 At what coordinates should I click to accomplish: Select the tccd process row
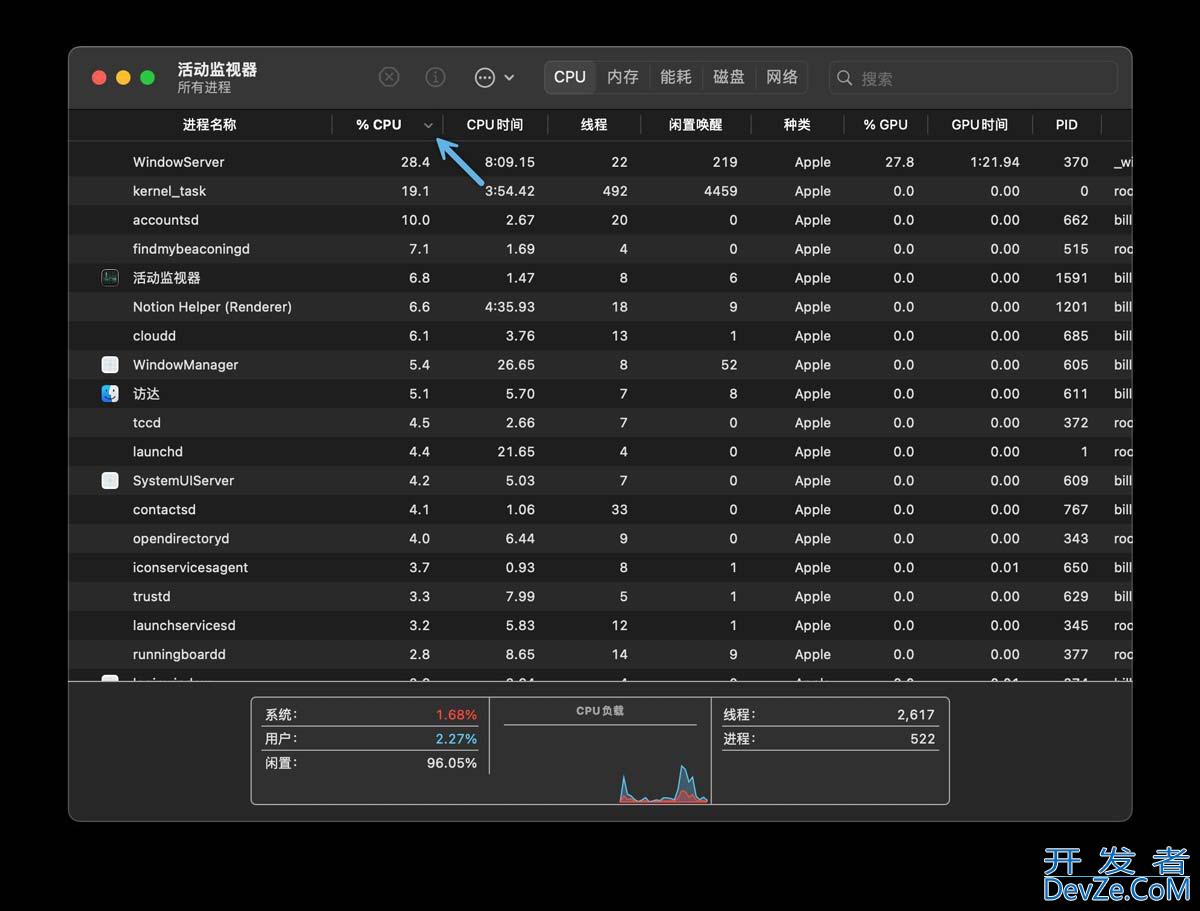pyautogui.click(x=600, y=423)
